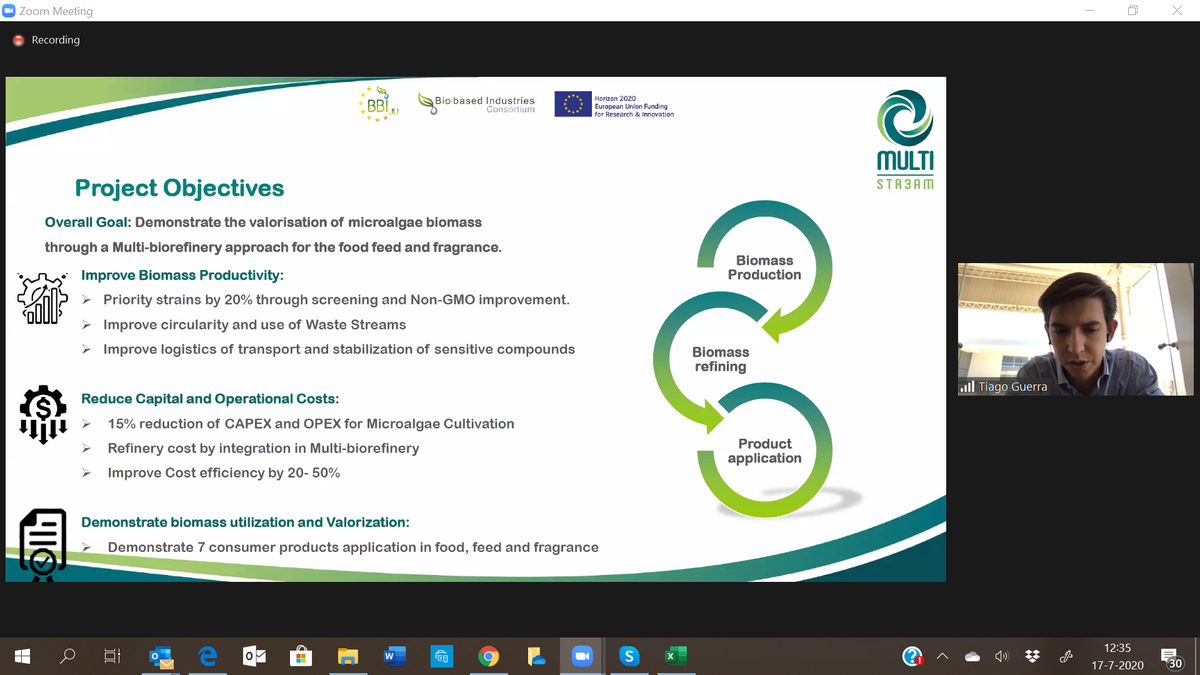Click the 'Overall Goal:' text line

coord(263,221)
